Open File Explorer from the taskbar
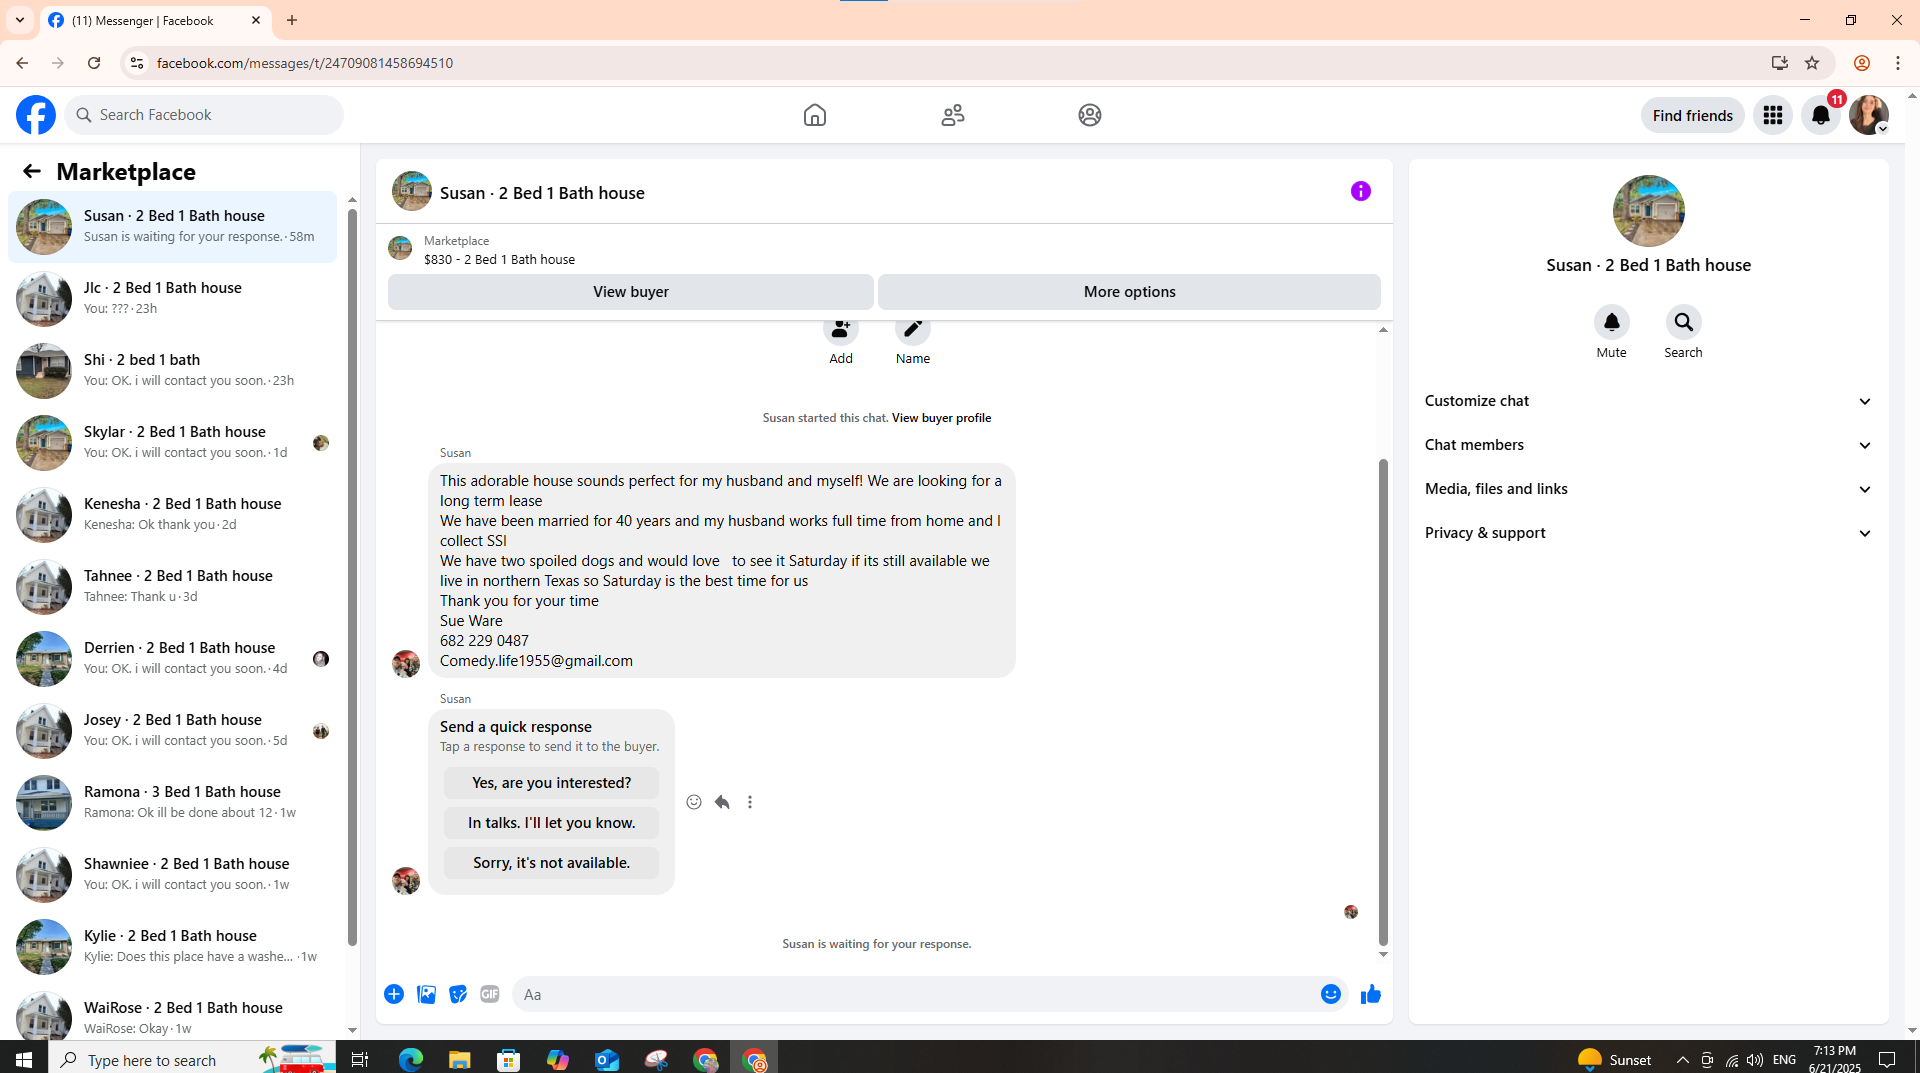This screenshot has height=1073, width=1920. [459, 1060]
